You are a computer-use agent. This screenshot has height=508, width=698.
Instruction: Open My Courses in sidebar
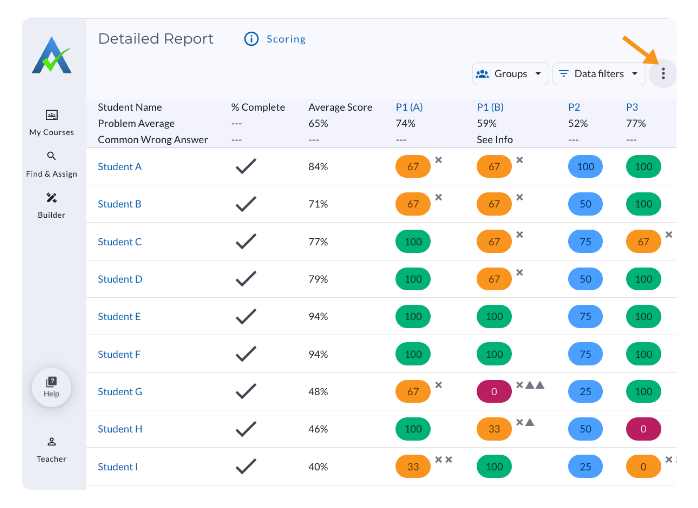tap(52, 123)
